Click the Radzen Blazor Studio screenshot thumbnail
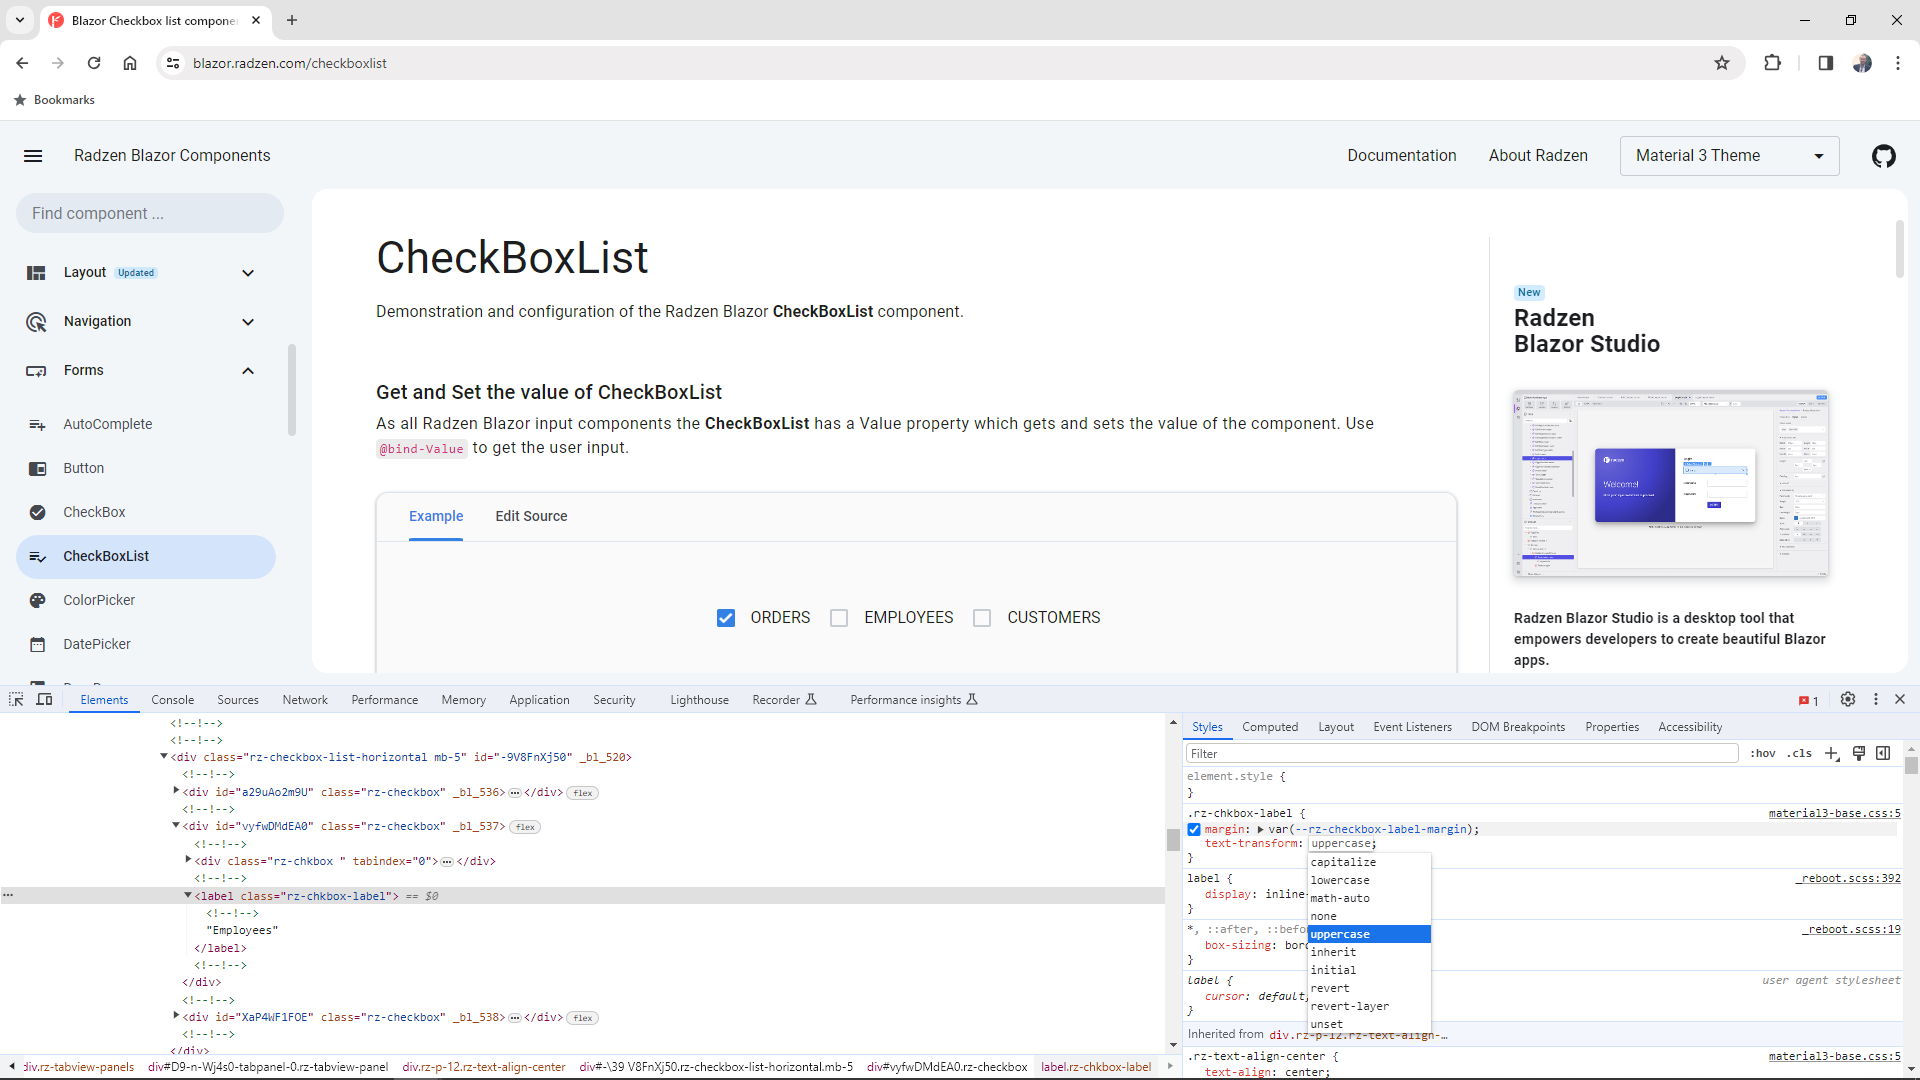 coord(1671,484)
